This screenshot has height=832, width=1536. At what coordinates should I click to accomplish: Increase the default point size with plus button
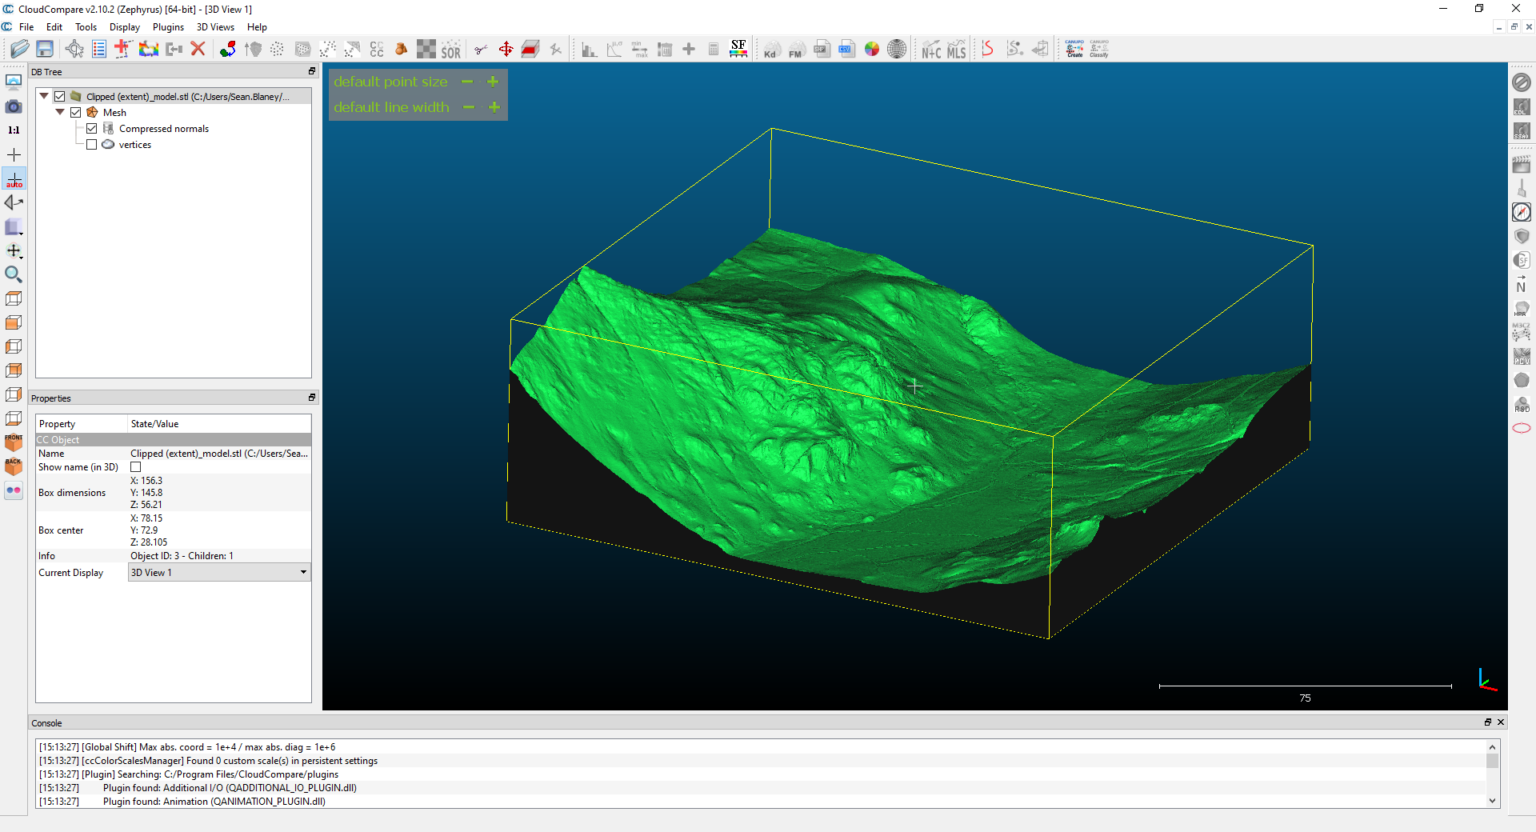point(493,81)
